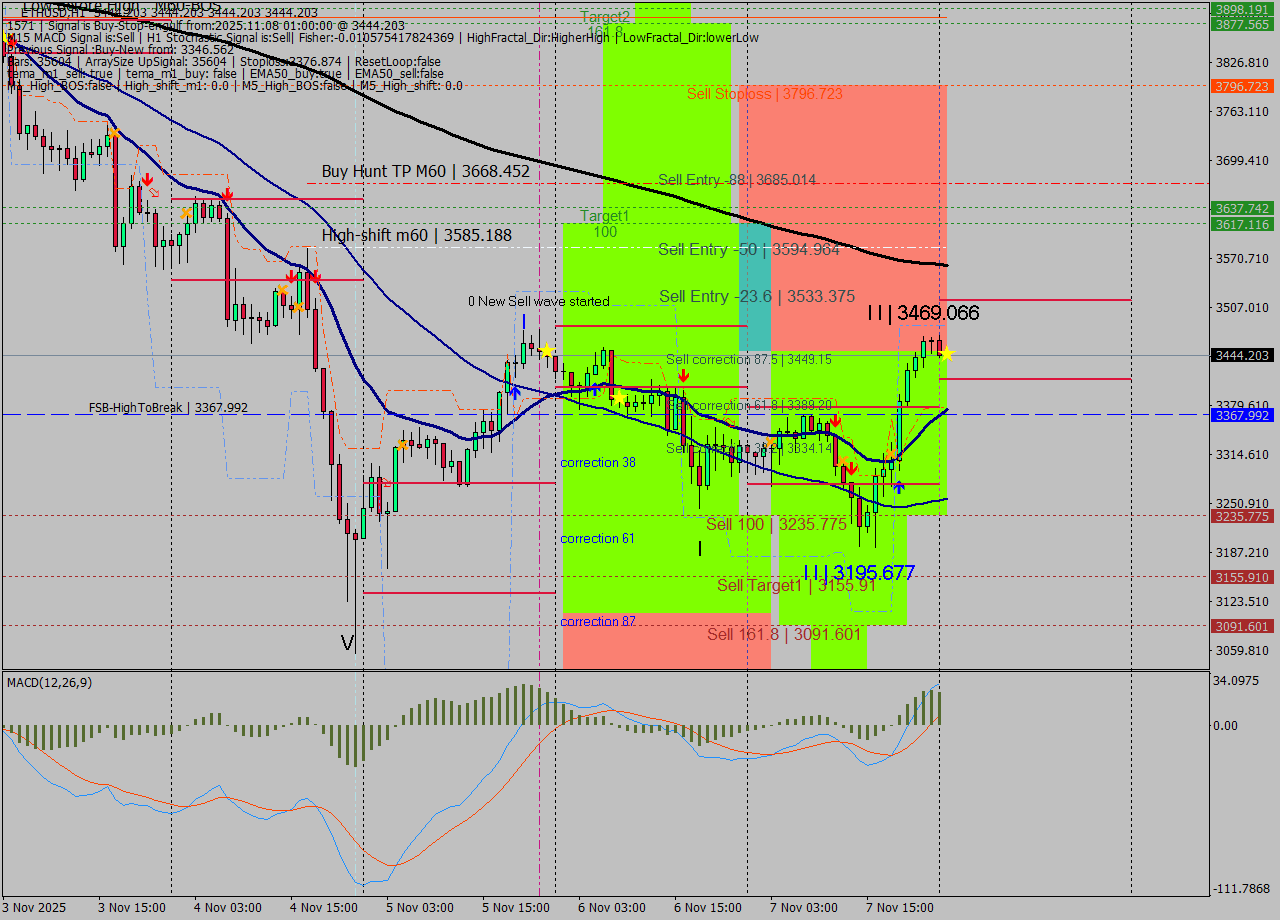This screenshot has width=1280, height=920.
Task: Click the black 'I I | 3469.066' wave label
Action: [923, 313]
